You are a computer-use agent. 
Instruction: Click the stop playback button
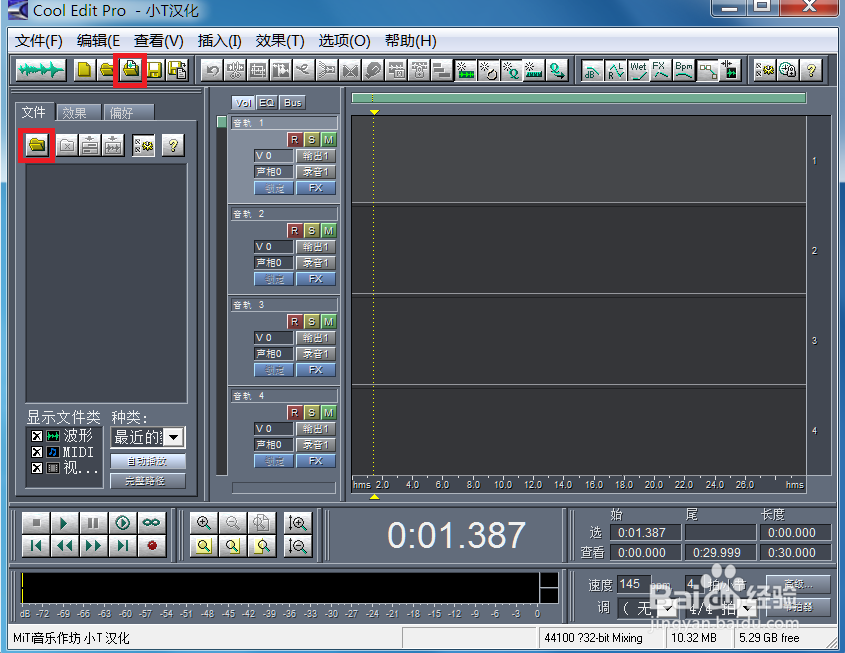click(x=36, y=523)
